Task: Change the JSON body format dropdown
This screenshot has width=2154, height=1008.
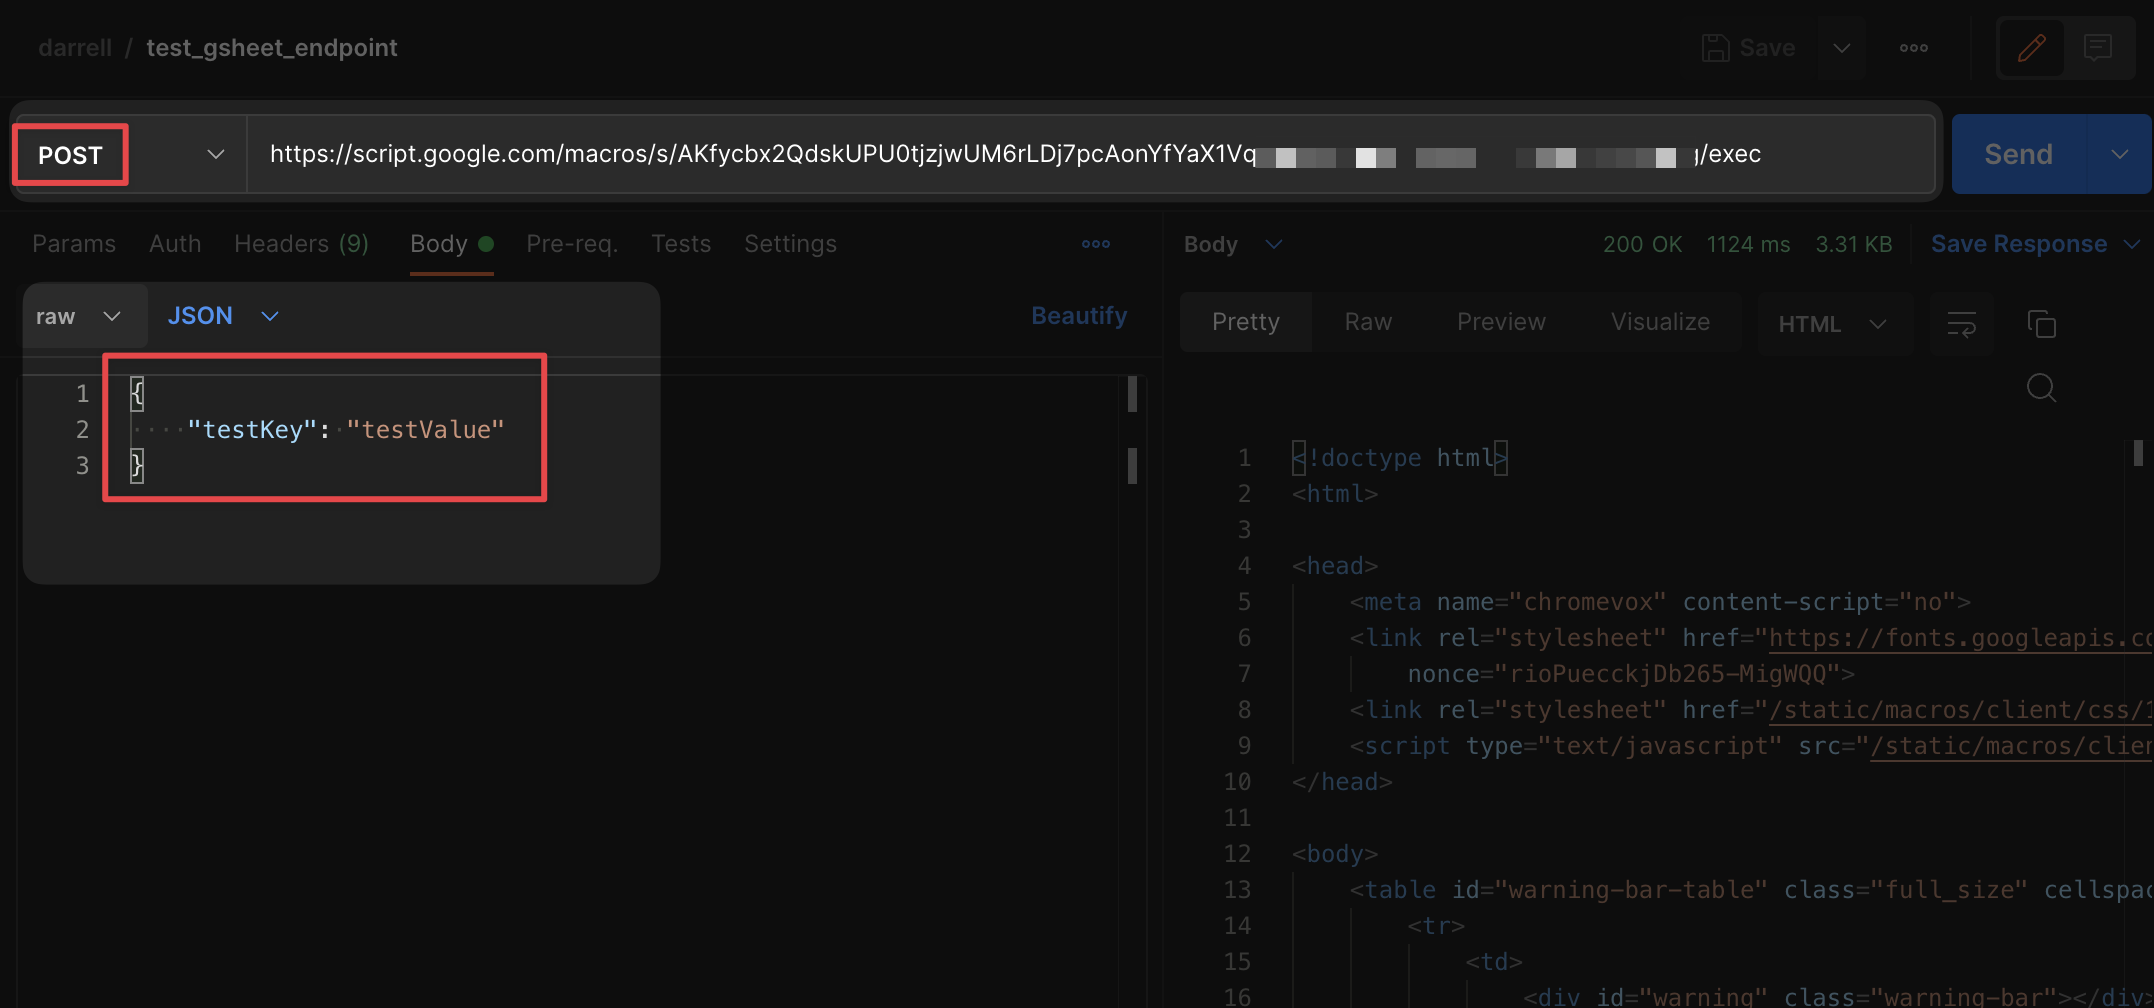Action: (222, 316)
